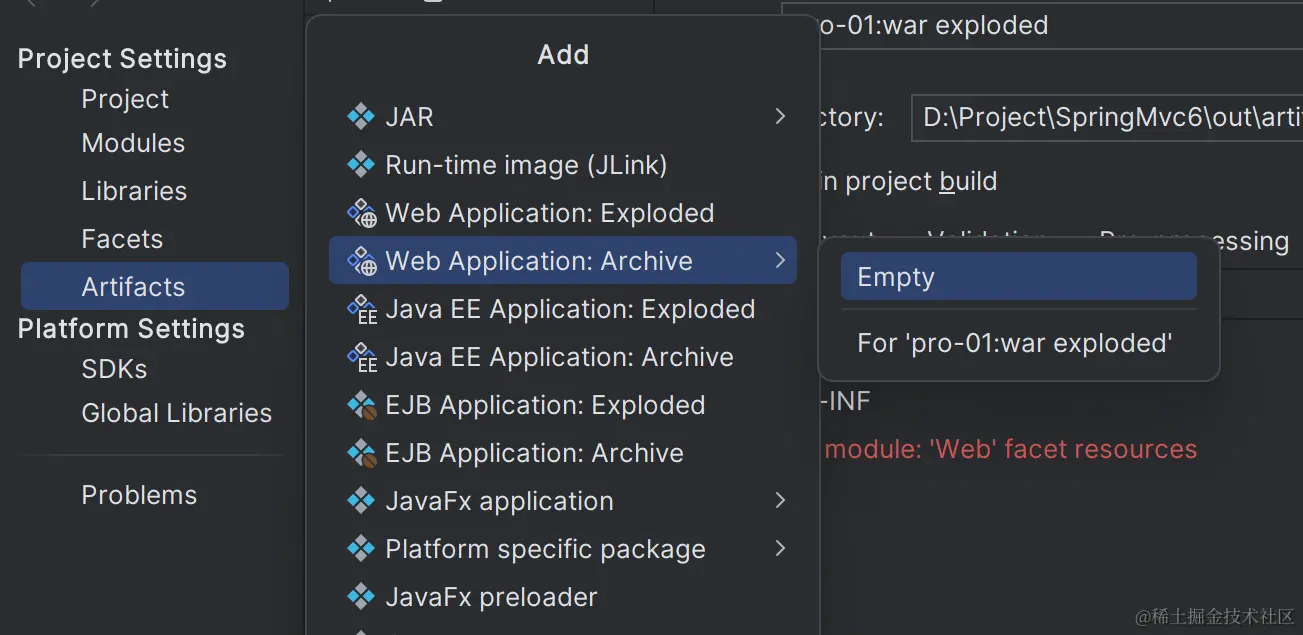The image size is (1303, 635).
Task: Expand the JAR submenu arrow
Action: point(780,117)
